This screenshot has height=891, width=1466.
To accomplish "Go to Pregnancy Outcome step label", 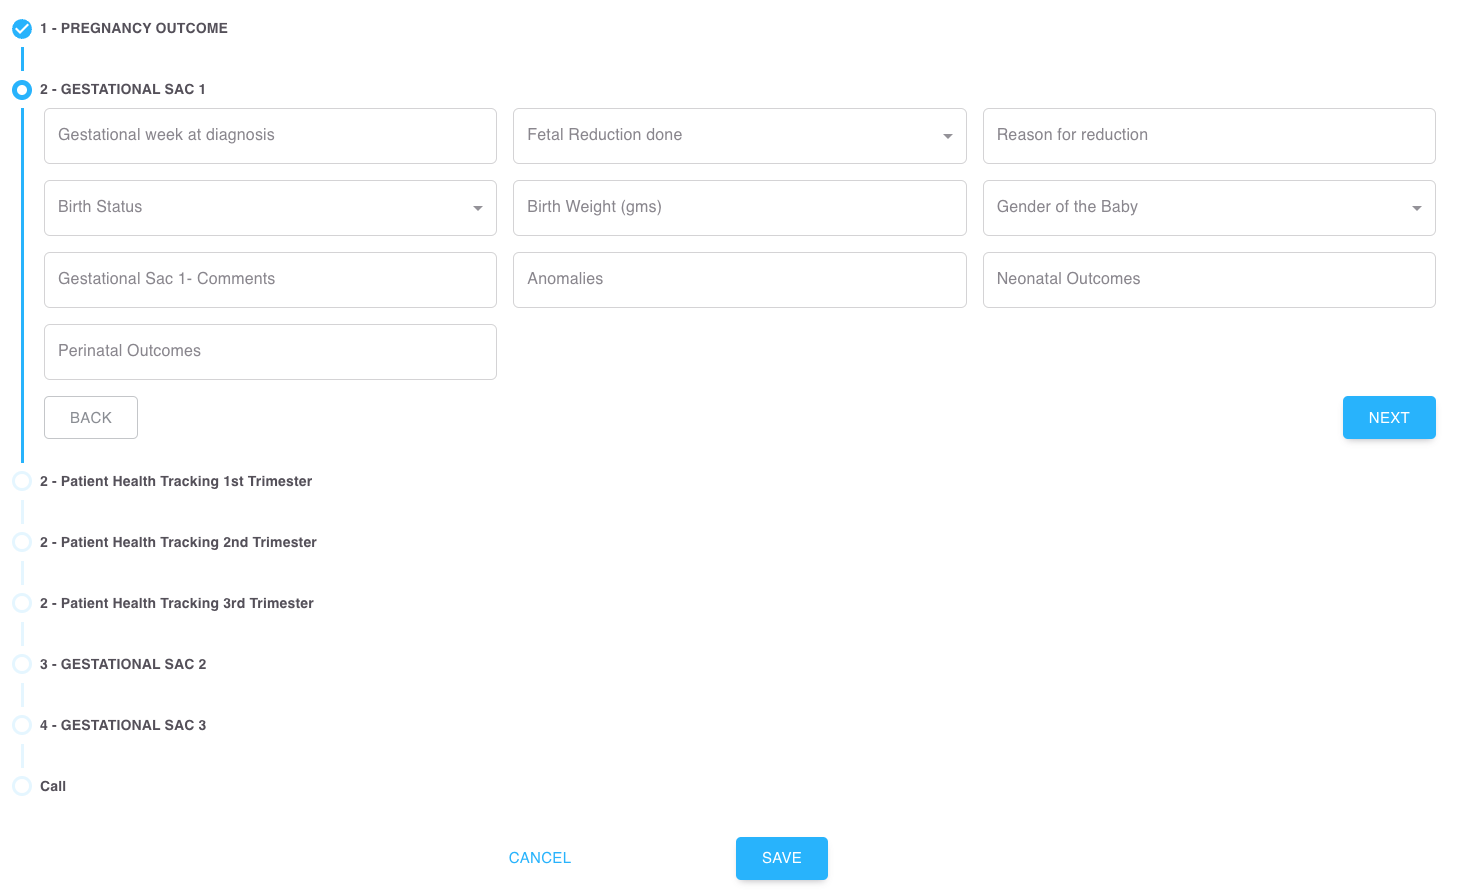I will (x=134, y=28).
